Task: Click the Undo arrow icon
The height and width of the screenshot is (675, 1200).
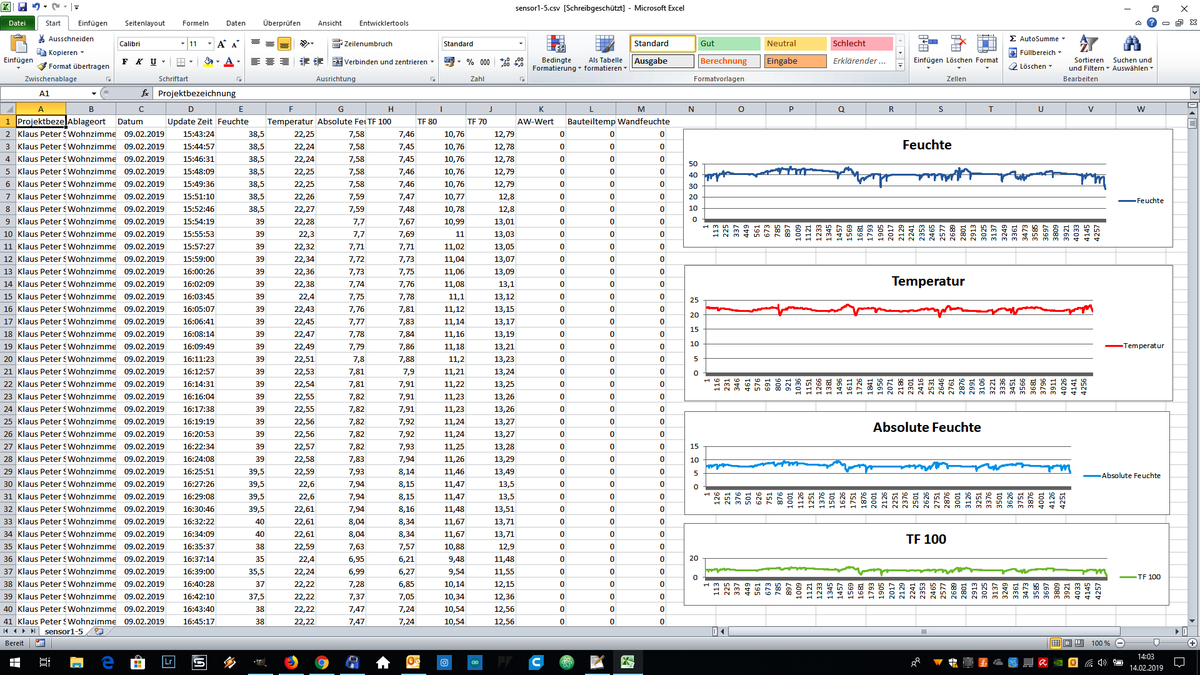Action: pos(37,7)
